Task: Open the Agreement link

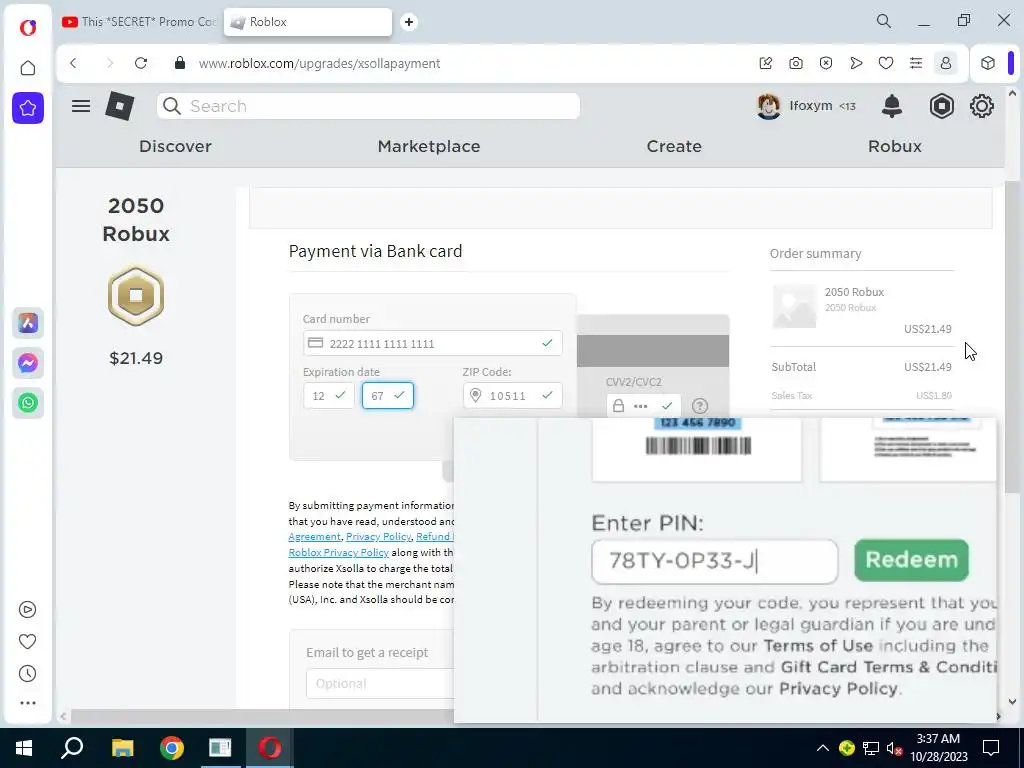Action: tap(314, 537)
